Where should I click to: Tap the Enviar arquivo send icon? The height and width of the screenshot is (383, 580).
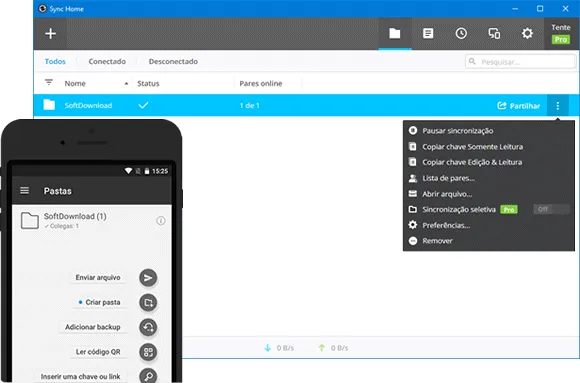[x=148, y=278]
